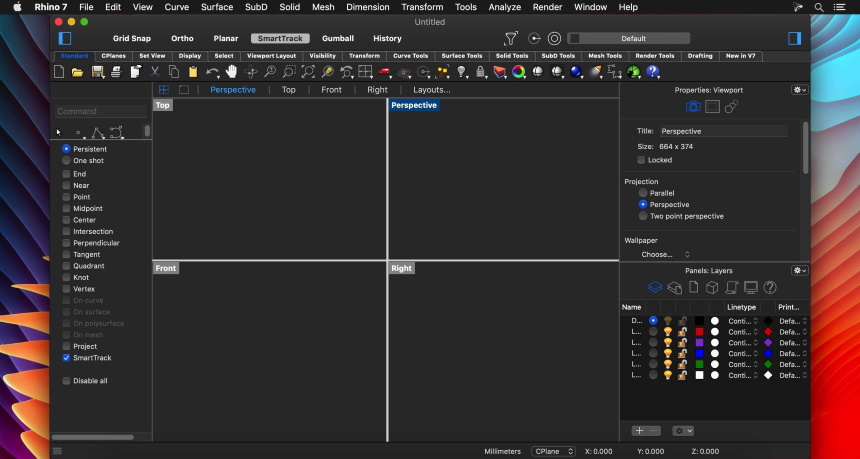The width and height of the screenshot is (860, 459).
Task: Enable the End object snap
Action: (66, 174)
